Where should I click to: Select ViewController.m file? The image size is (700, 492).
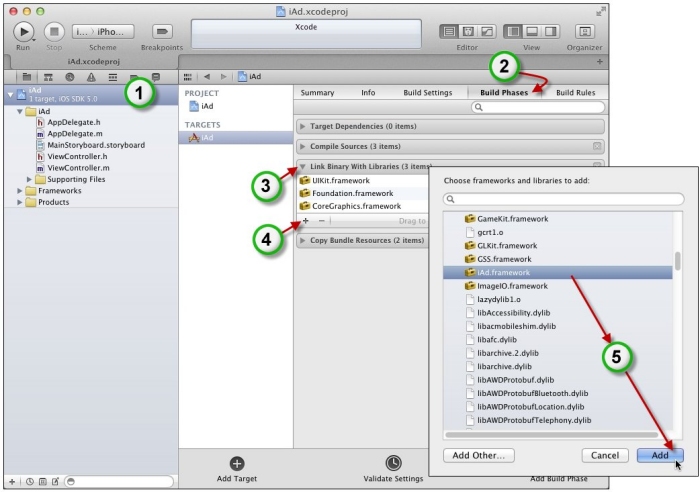click(x=78, y=168)
